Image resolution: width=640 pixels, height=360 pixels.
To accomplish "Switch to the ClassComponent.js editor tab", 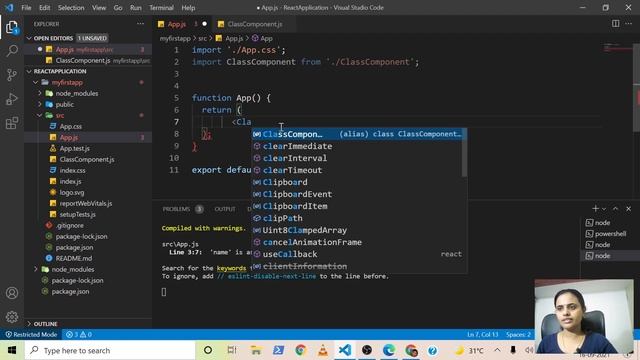I will point(254,24).
